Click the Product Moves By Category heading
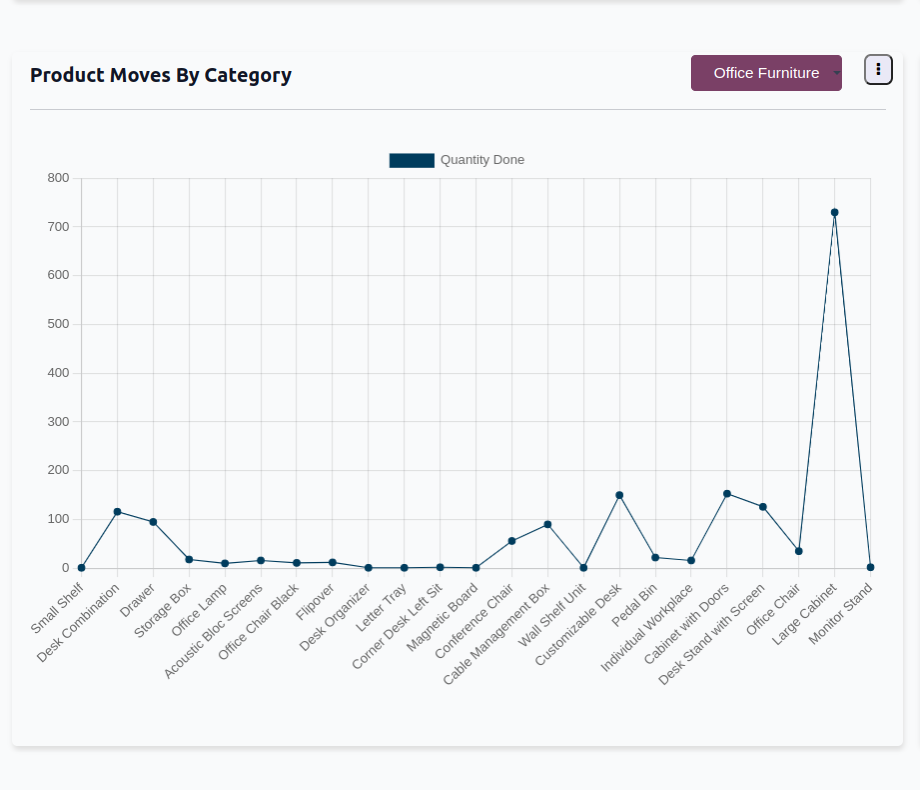 (x=161, y=75)
